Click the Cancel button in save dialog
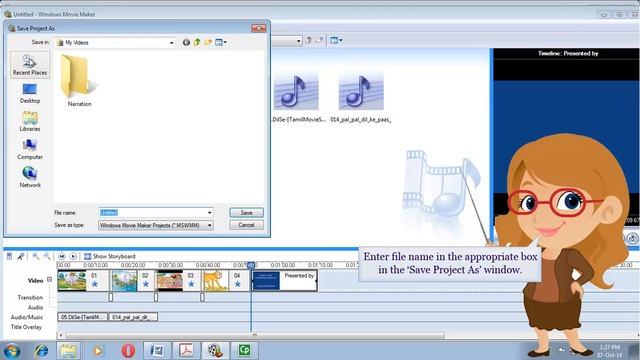Viewport: 640px width, 360px height. pyautogui.click(x=246, y=225)
